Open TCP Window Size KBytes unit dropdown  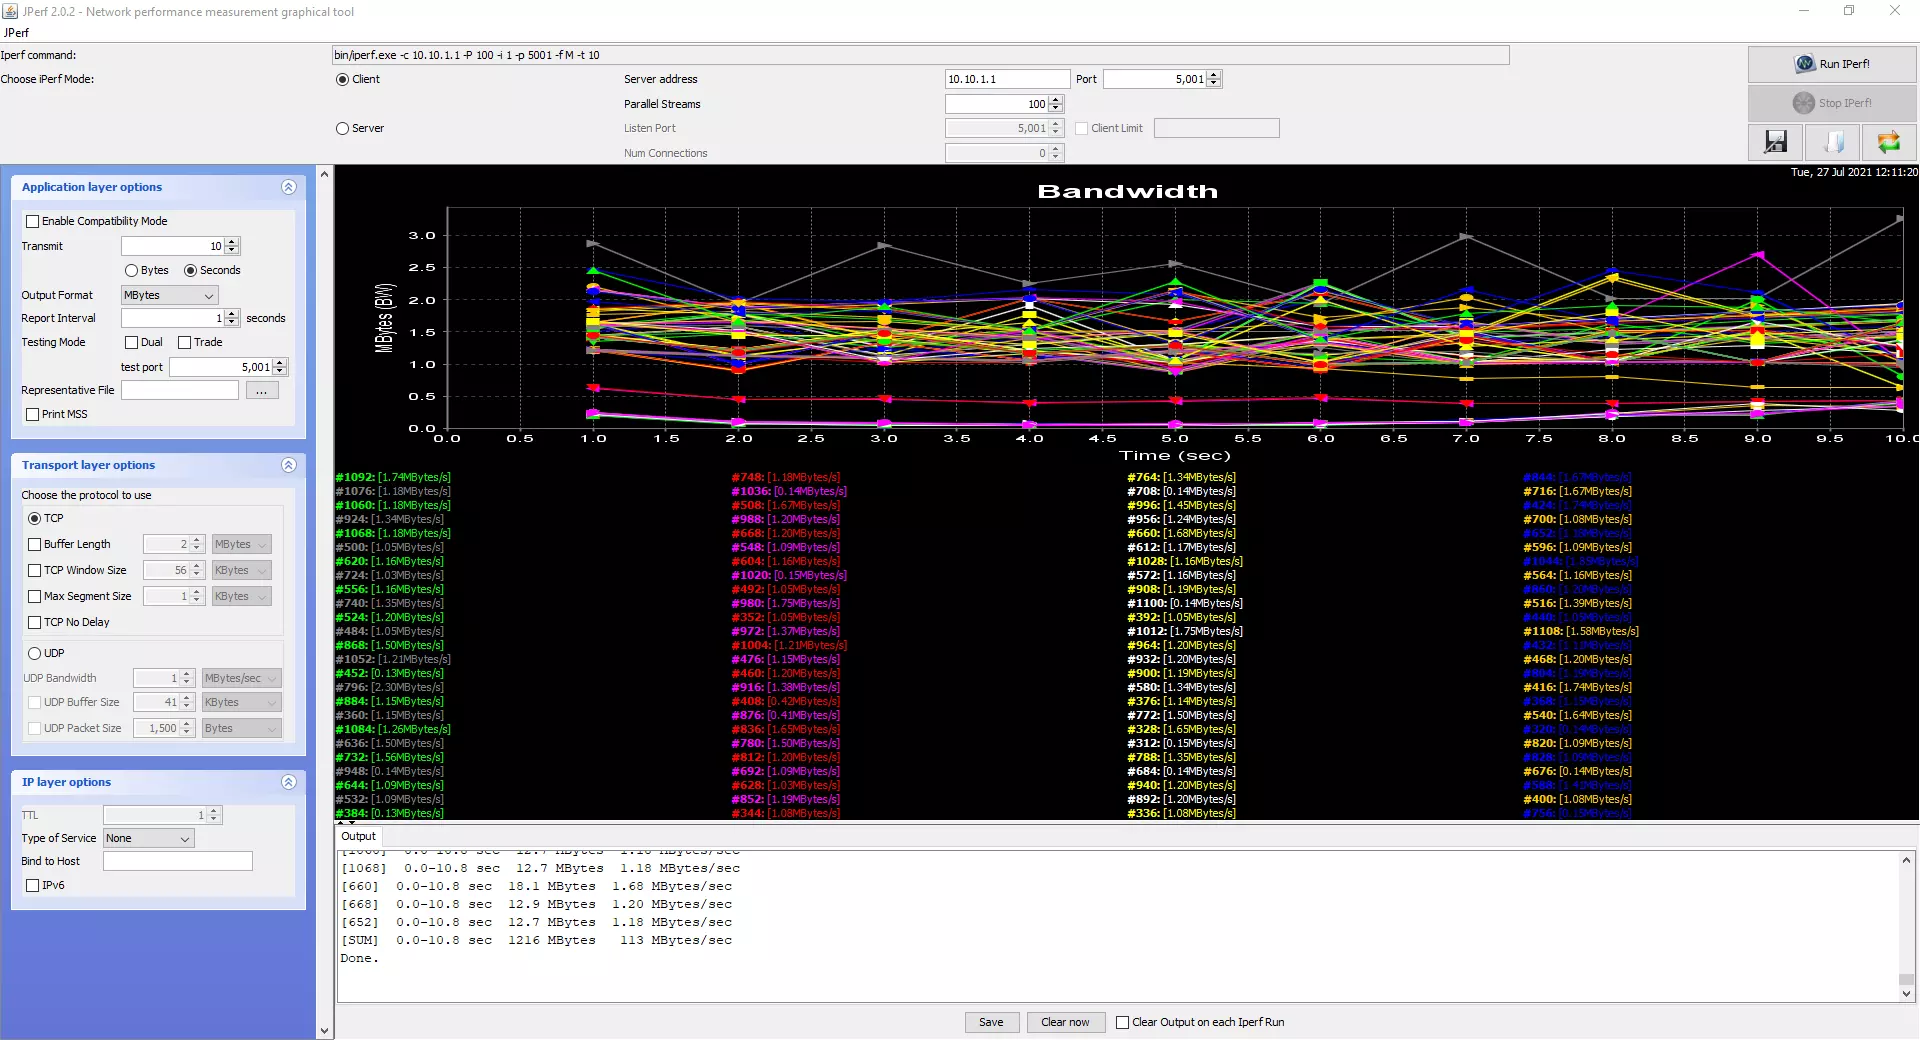(241, 570)
